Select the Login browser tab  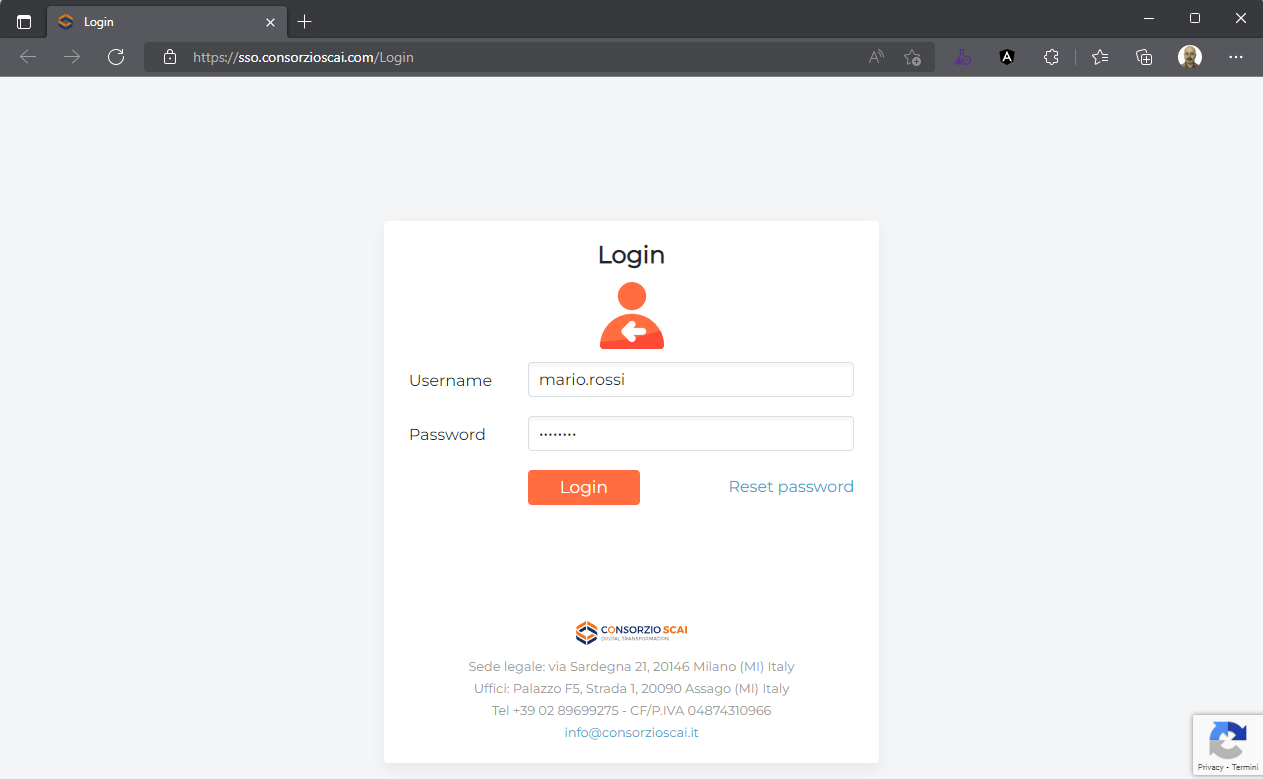coord(150,20)
